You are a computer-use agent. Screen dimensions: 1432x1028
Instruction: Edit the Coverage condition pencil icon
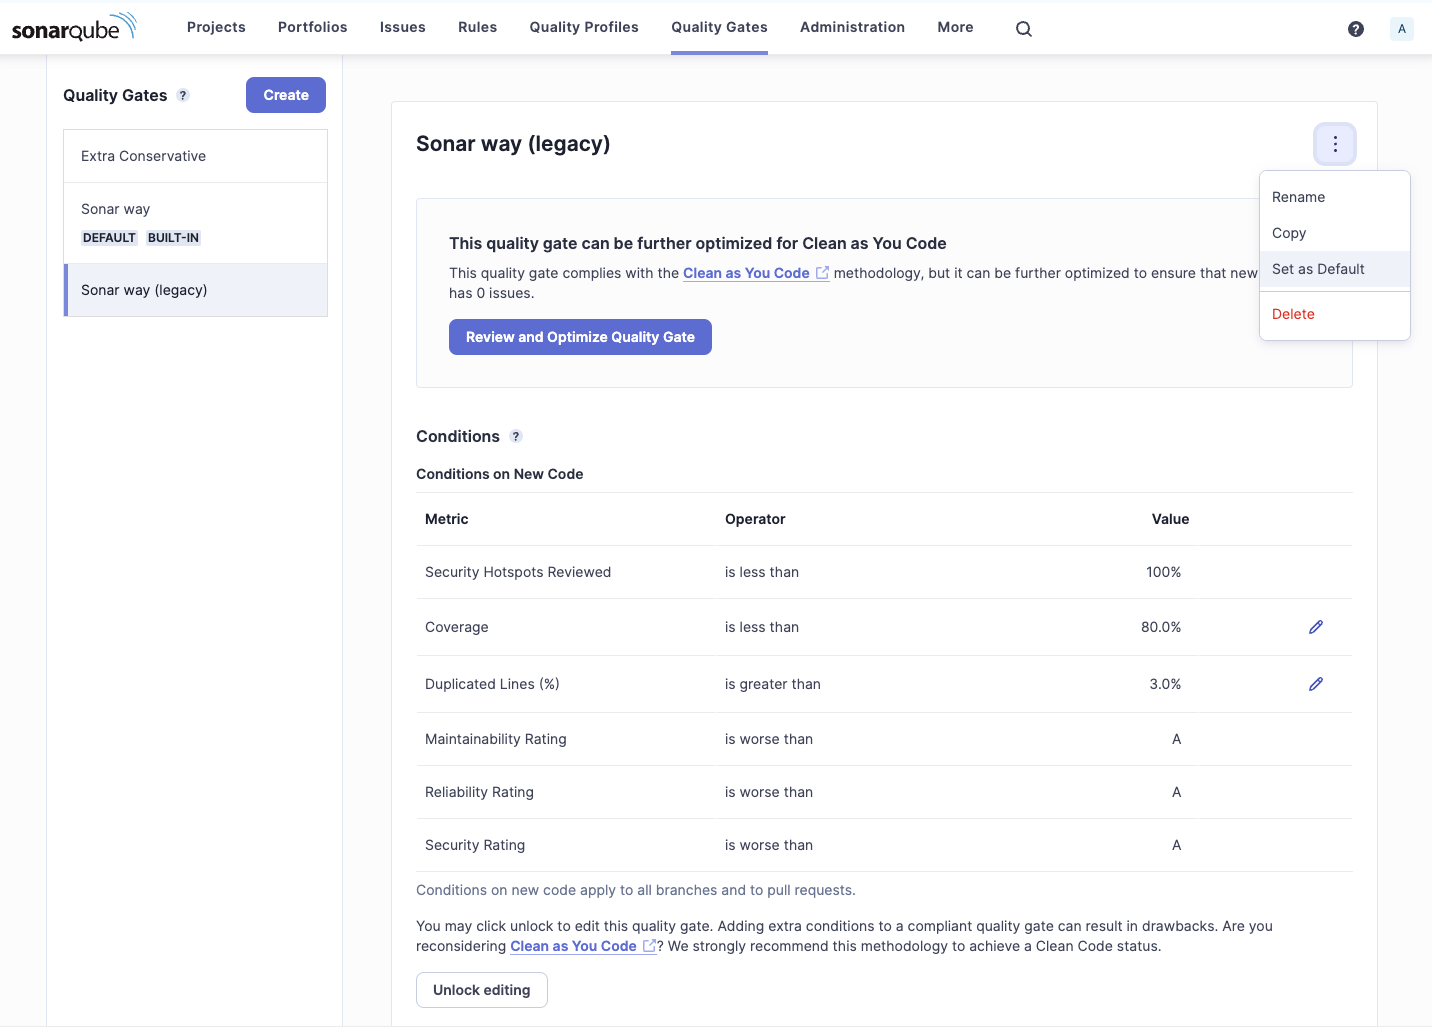1315,627
